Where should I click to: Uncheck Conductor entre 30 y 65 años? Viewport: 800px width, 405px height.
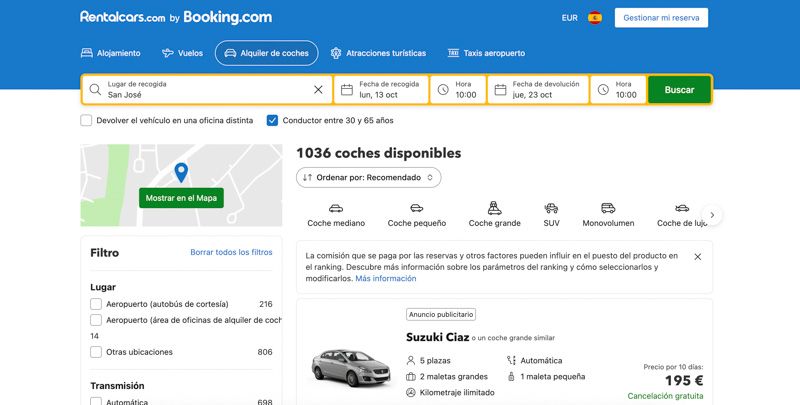click(273, 120)
